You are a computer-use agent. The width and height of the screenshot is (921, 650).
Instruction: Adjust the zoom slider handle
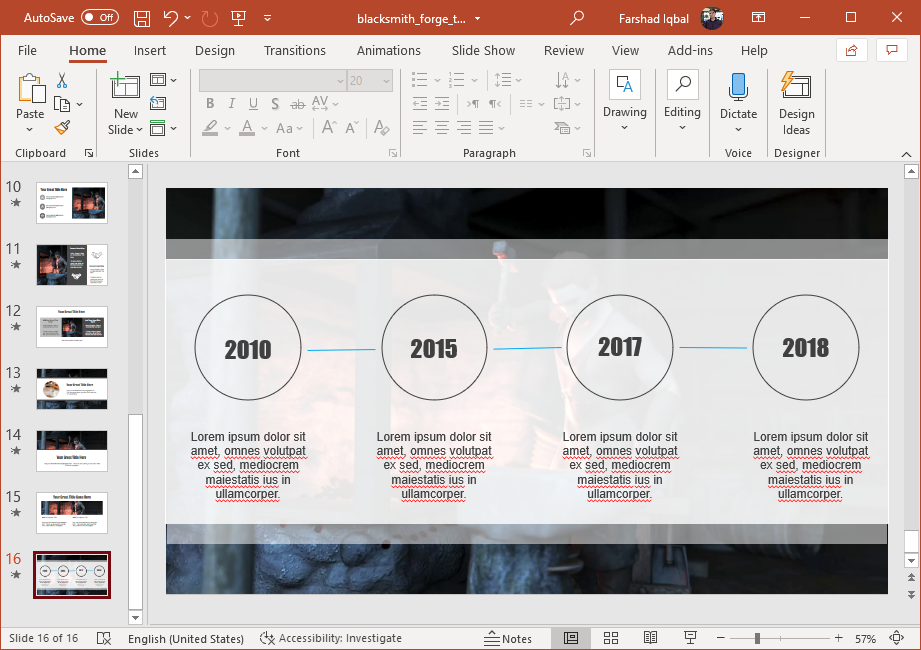(757, 638)
